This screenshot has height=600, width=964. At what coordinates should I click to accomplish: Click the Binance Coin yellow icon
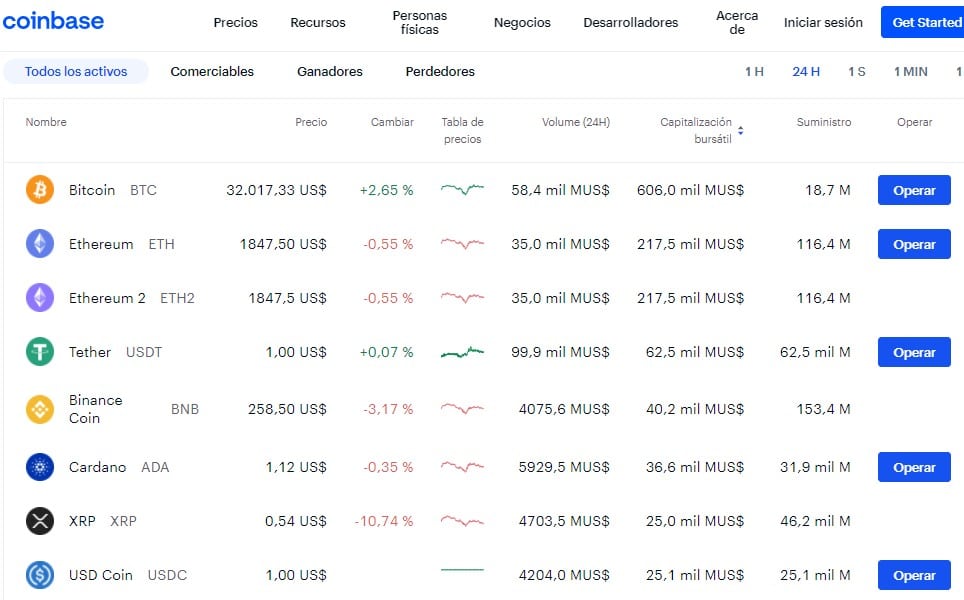point(40,409)
